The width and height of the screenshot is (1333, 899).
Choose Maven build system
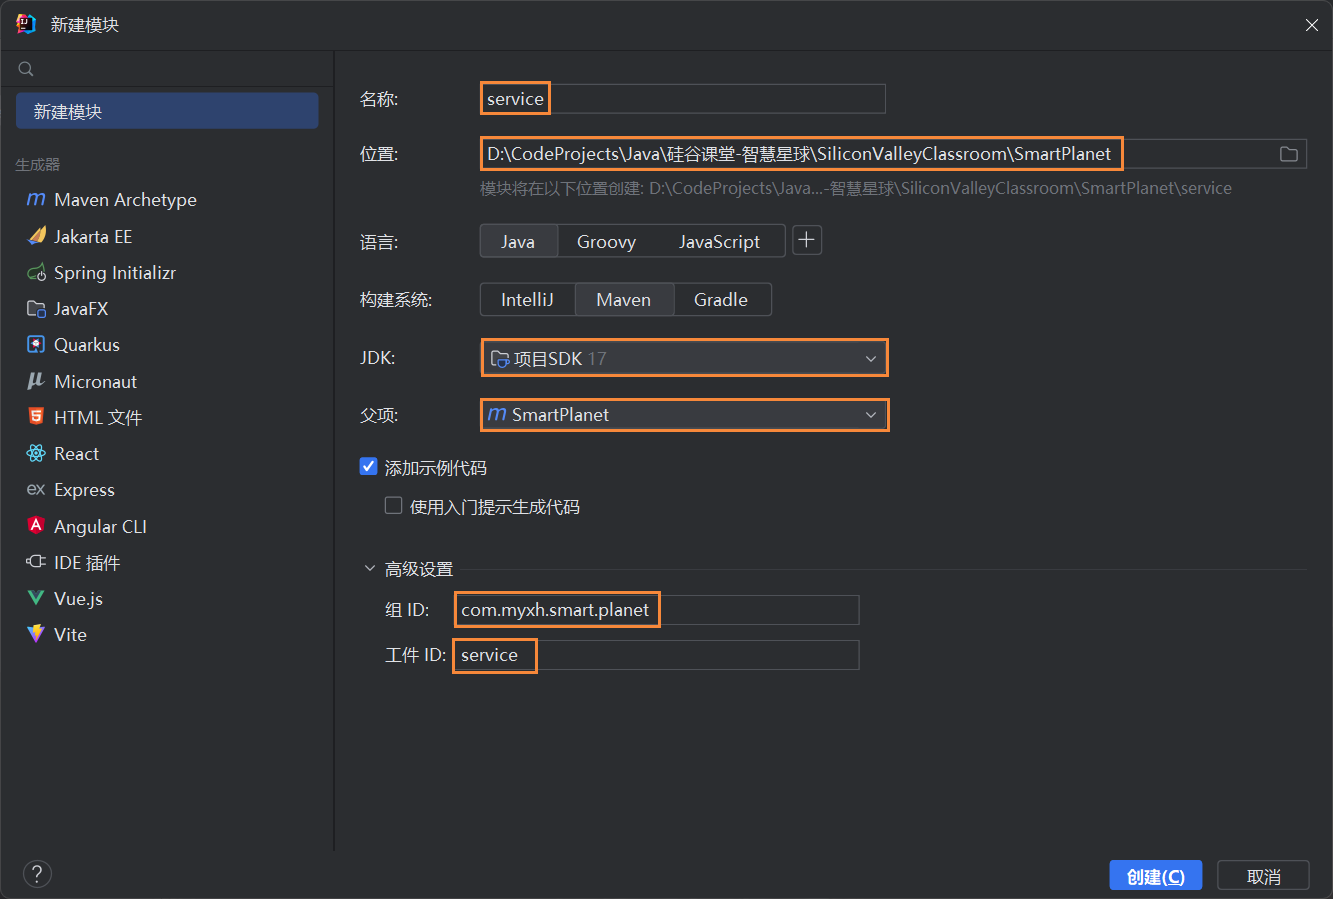624,299
